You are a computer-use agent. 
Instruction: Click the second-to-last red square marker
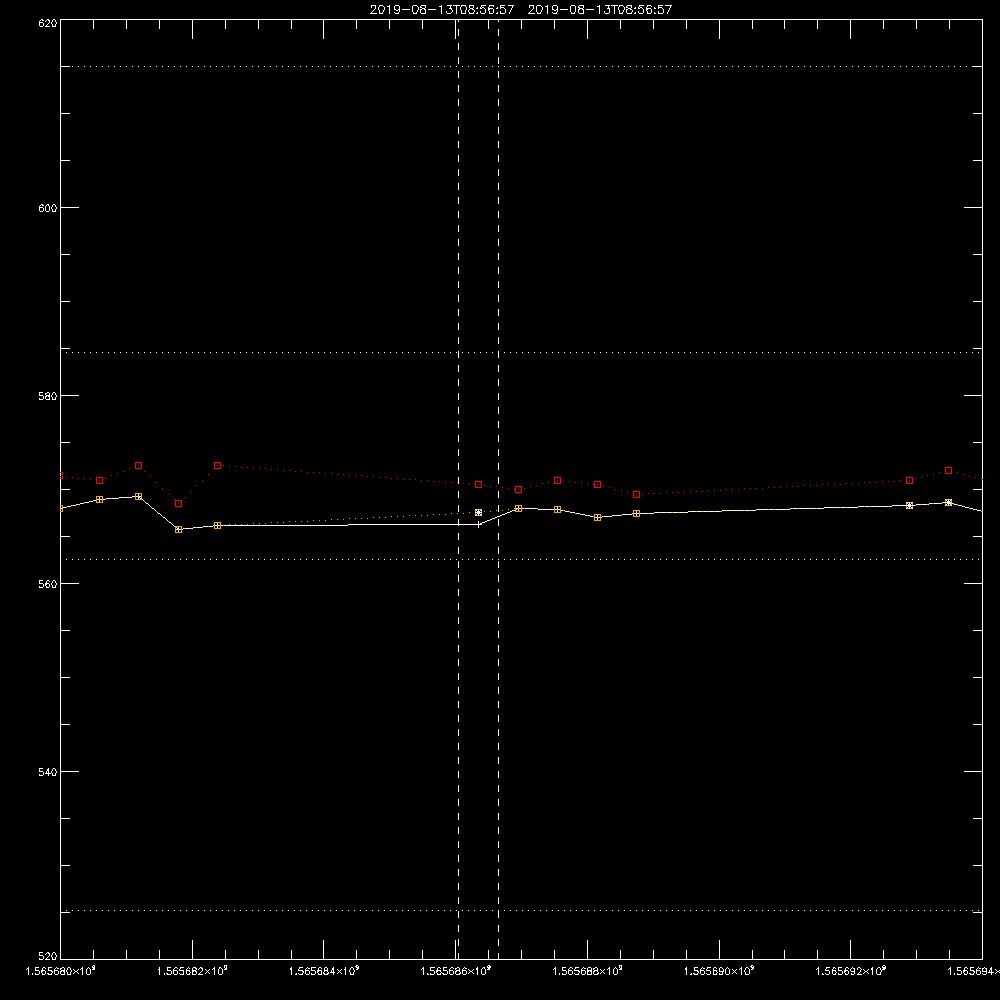point(909,480)
